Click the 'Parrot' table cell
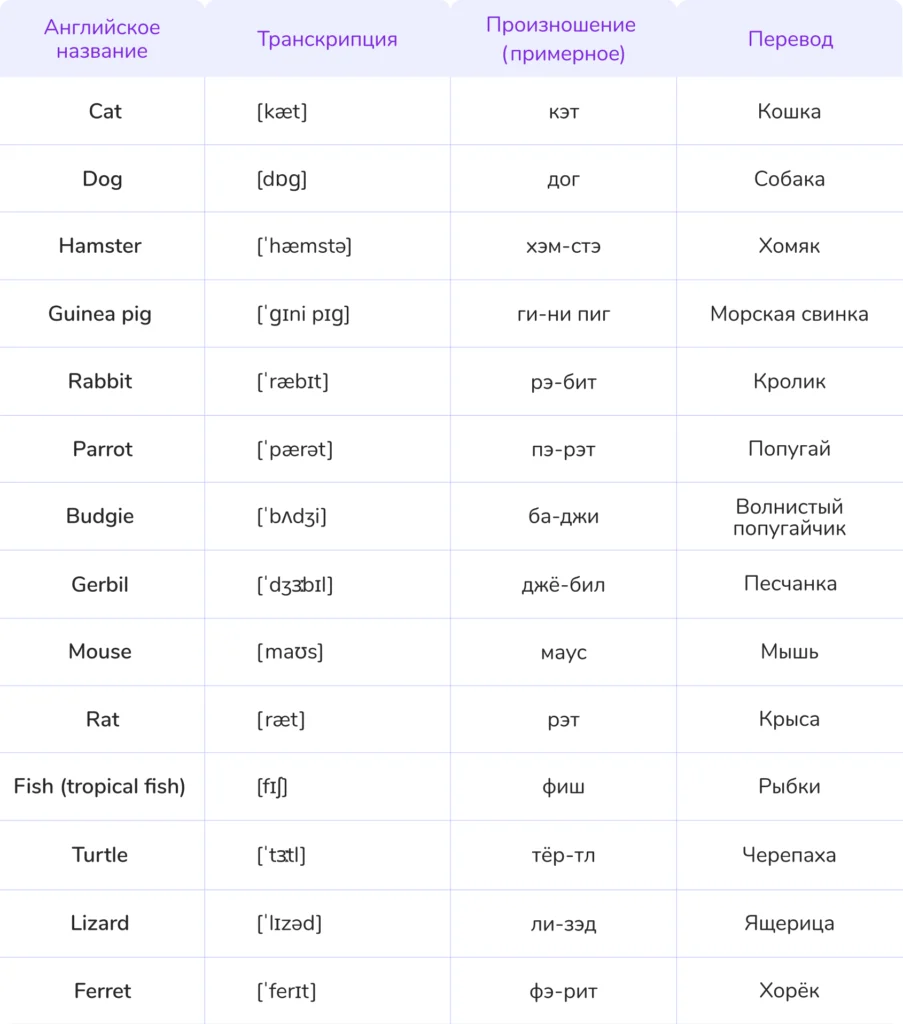 102,449
